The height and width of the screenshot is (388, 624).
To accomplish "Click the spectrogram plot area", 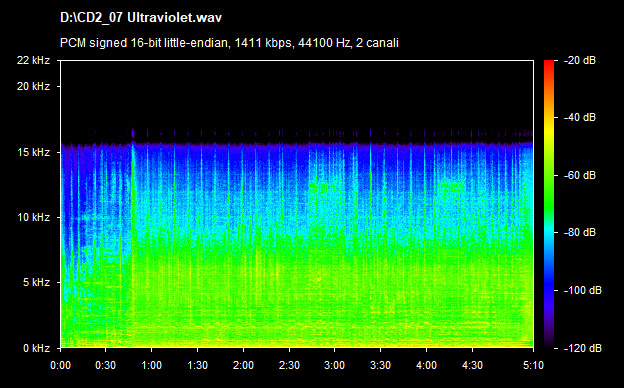I will [297, 204].
